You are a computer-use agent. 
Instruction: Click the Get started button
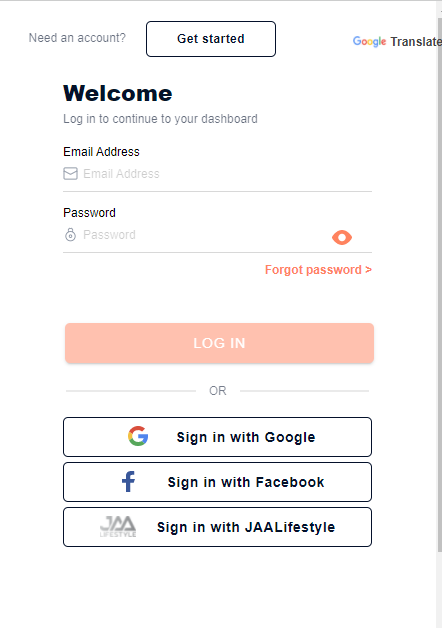(211, 39)
